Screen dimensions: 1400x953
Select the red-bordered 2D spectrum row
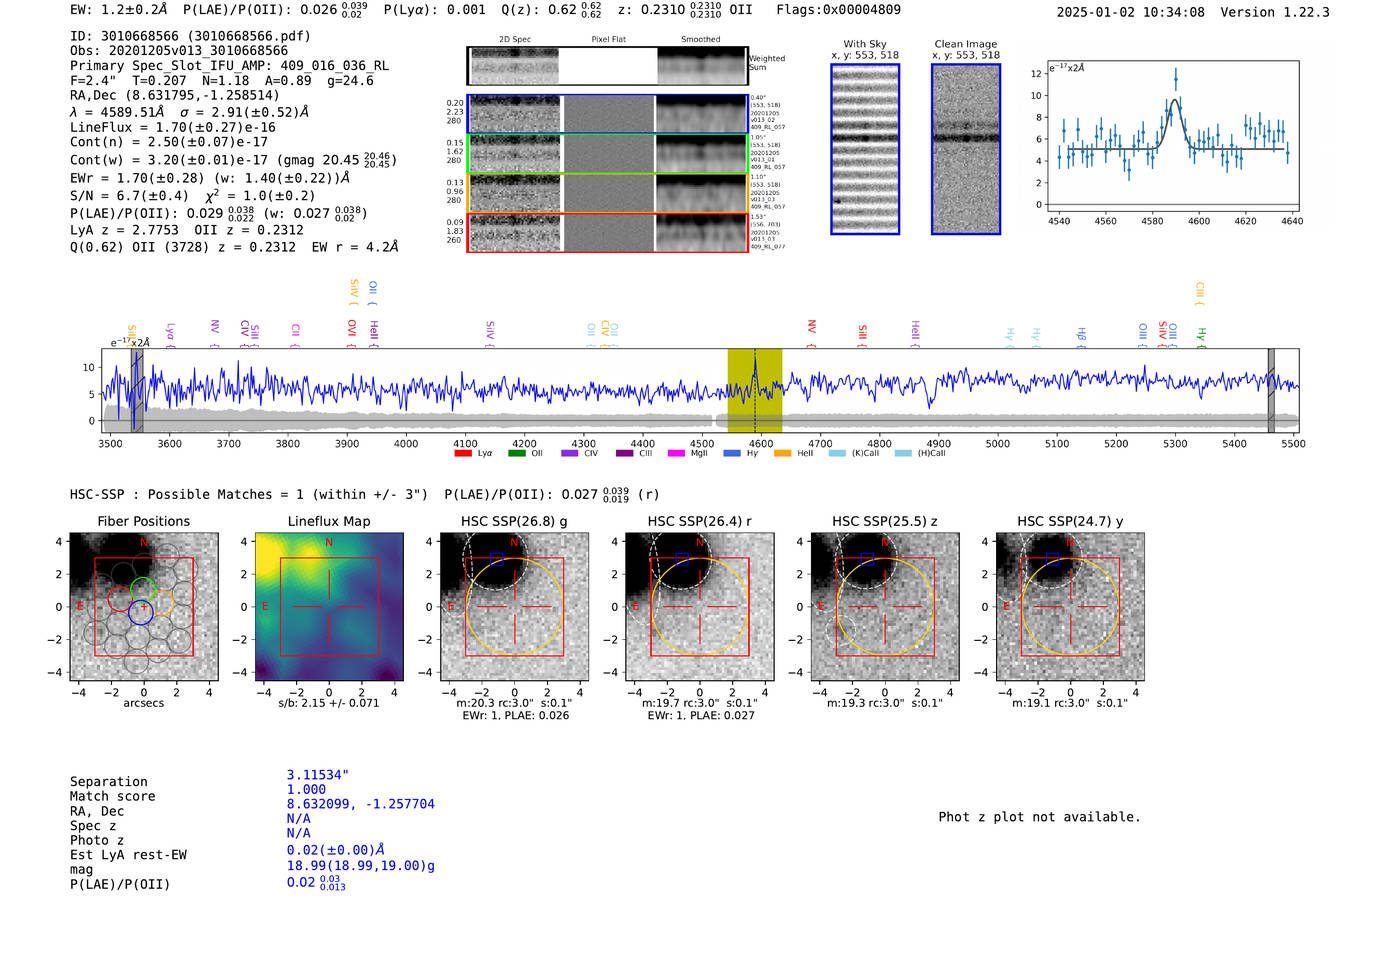607,233
